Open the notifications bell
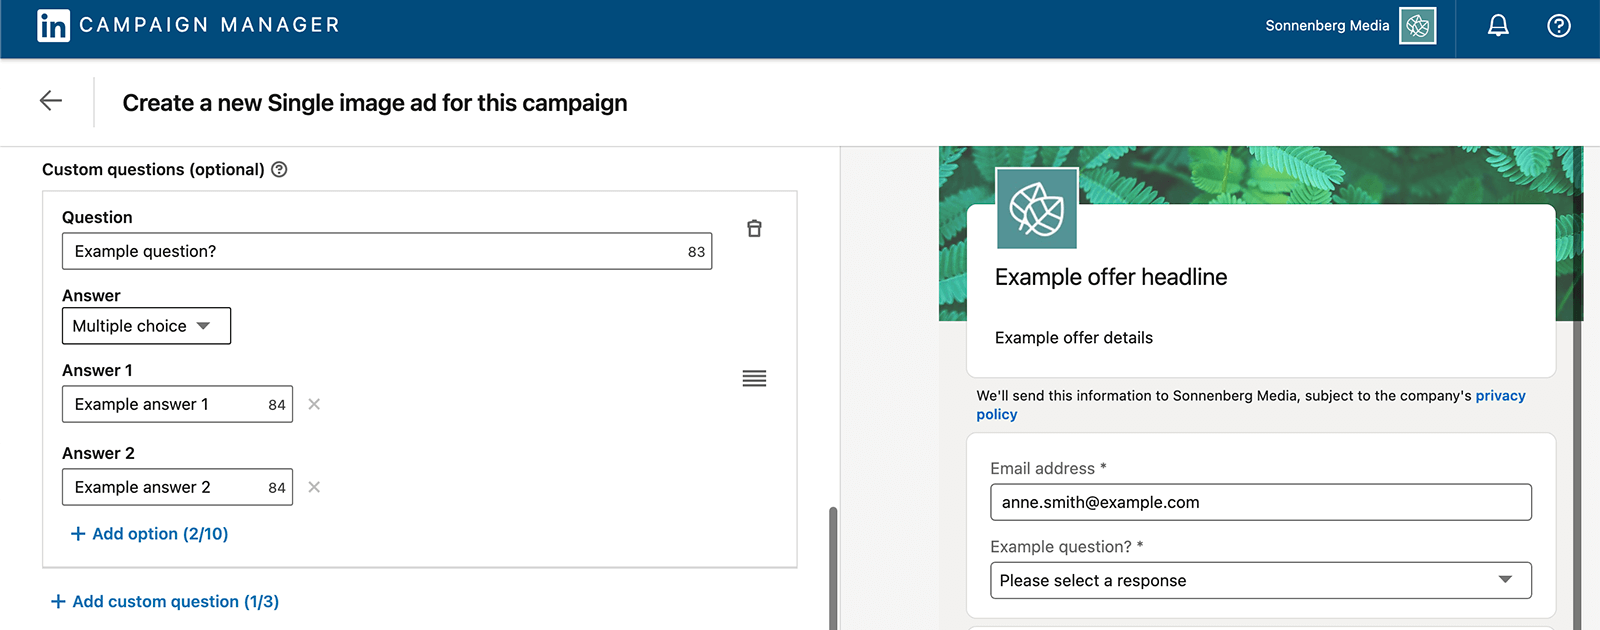 point(1498,26)
